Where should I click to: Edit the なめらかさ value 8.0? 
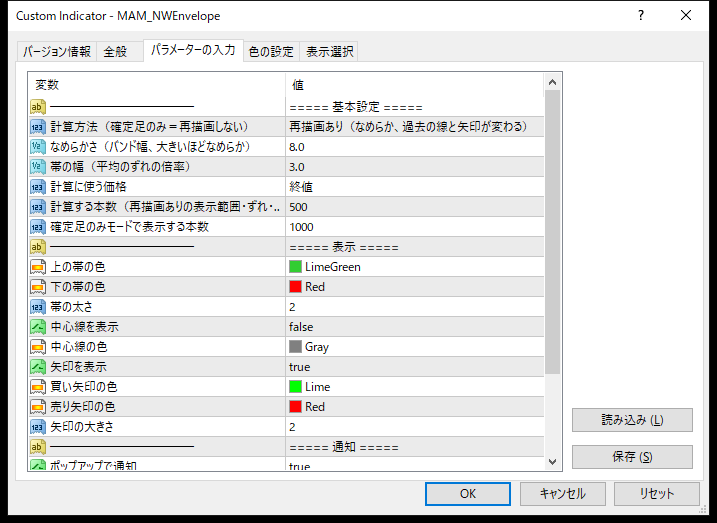click(x=415, y=147)
